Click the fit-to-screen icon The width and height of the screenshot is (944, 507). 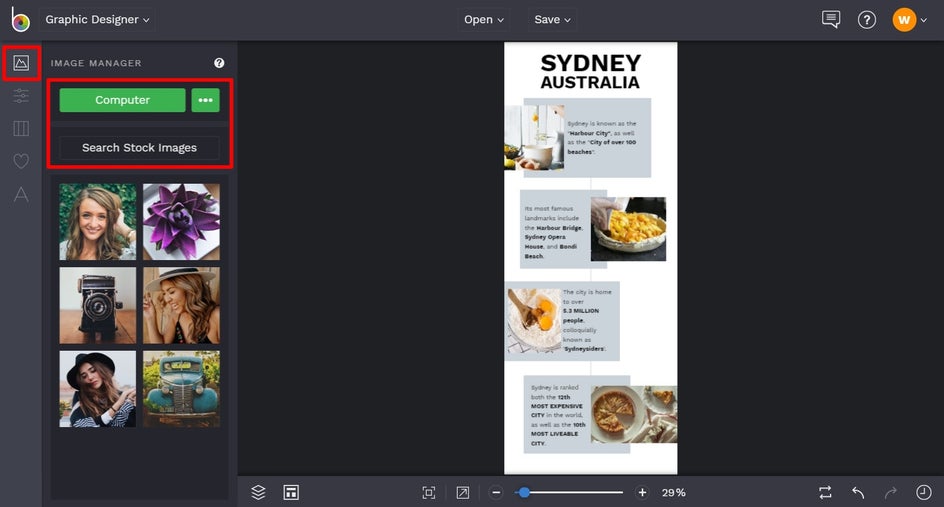429,493
